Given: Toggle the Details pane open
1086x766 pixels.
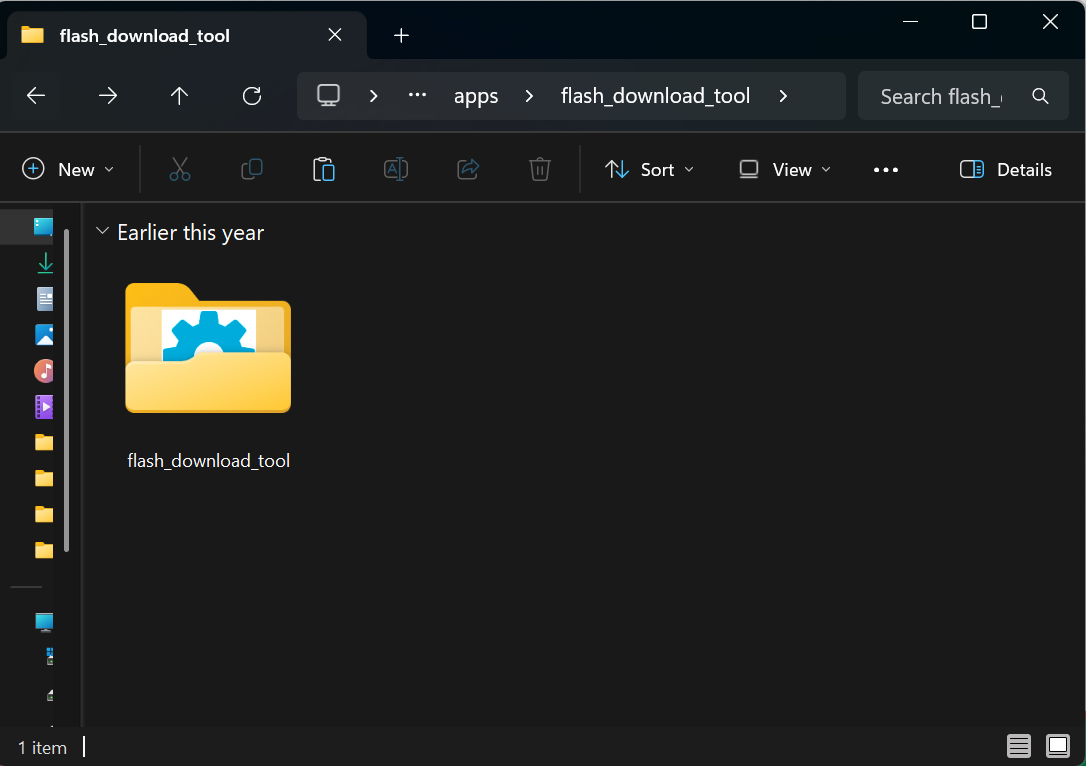Looking at the screenshot, I should pos(1005,169).
